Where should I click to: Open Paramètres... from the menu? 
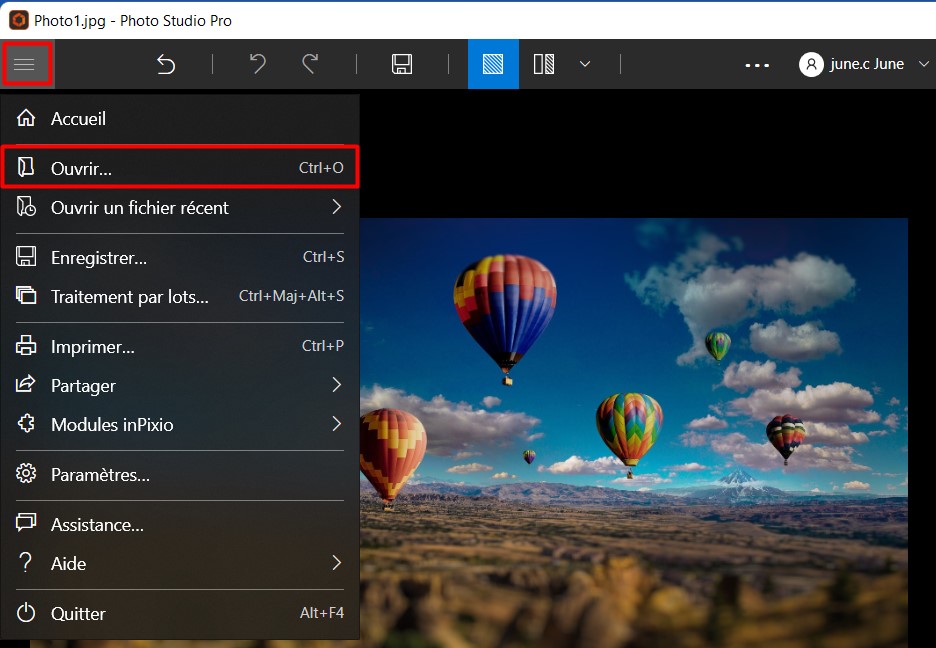[x=180, y=474]
